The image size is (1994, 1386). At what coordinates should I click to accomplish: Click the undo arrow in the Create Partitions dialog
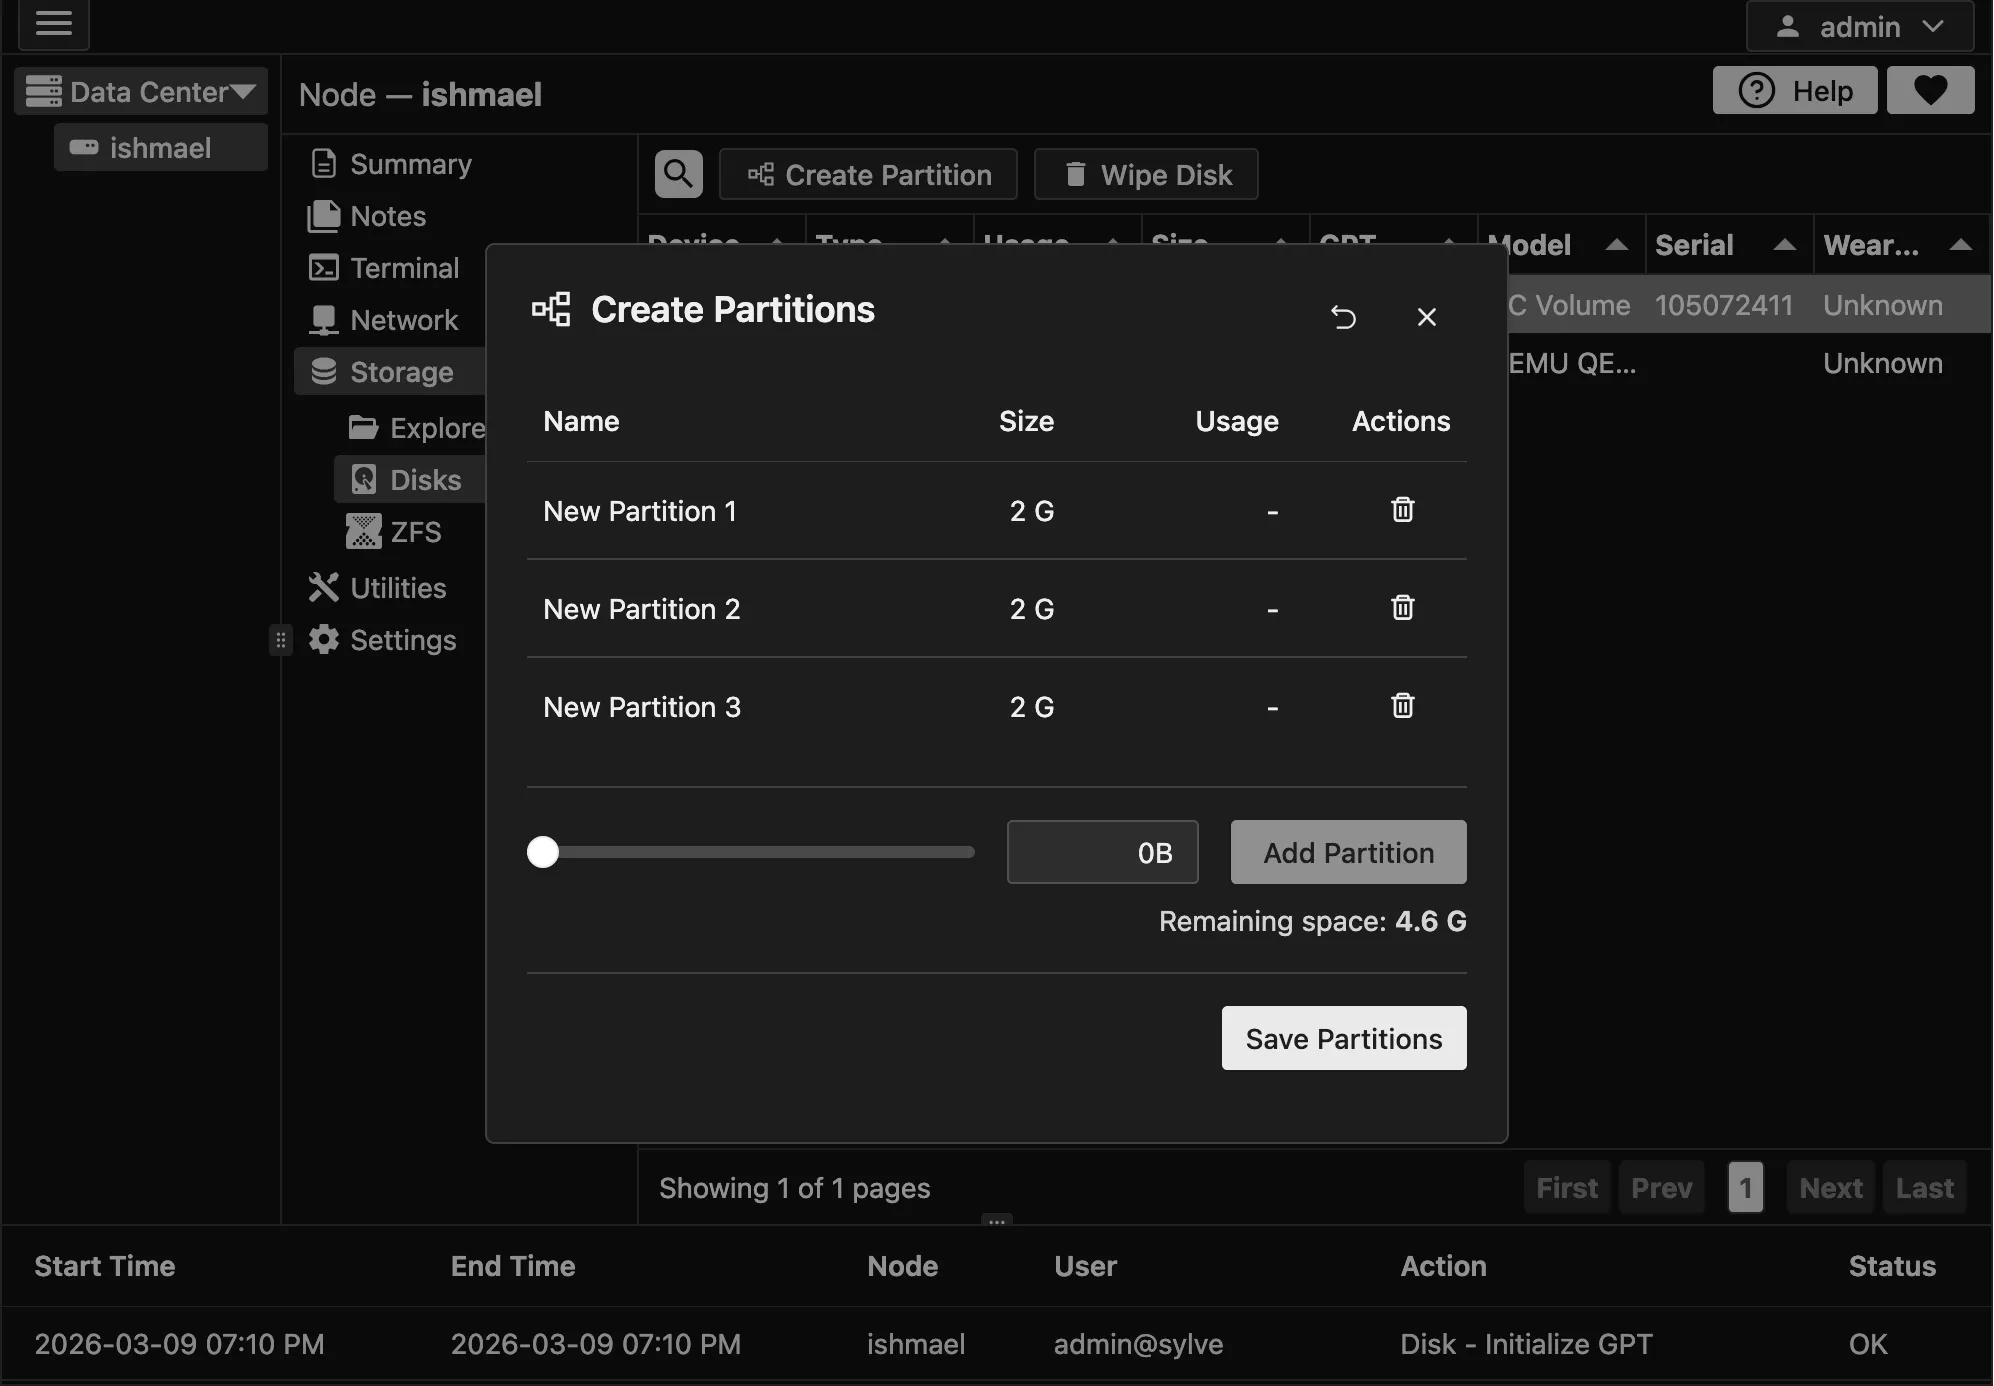coord(1343,316)
